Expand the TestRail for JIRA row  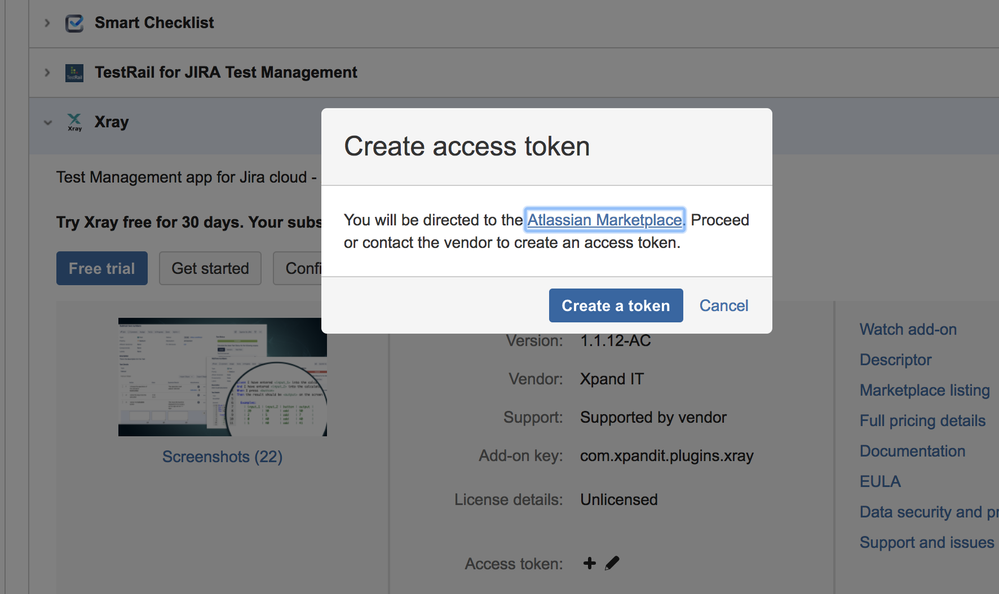[x=47, y=73]
